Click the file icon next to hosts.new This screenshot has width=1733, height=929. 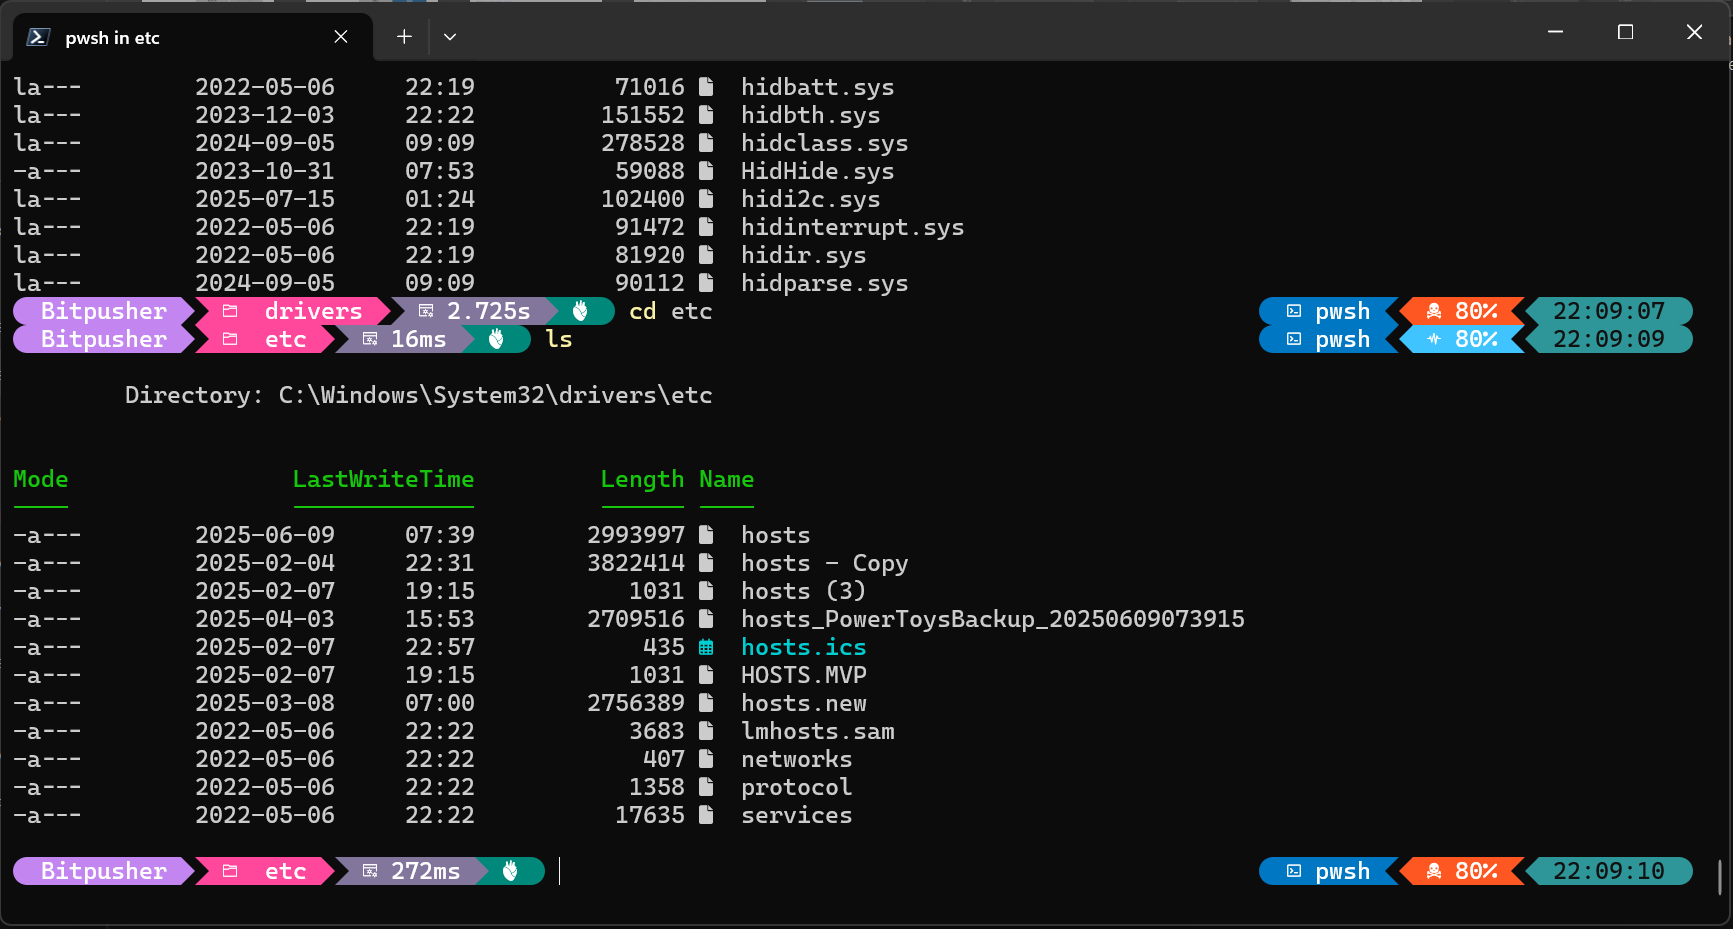[x=706, y=703]
